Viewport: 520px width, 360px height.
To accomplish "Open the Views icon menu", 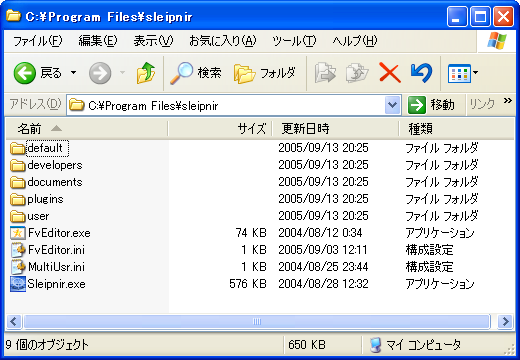I will (x=462, y=73).
